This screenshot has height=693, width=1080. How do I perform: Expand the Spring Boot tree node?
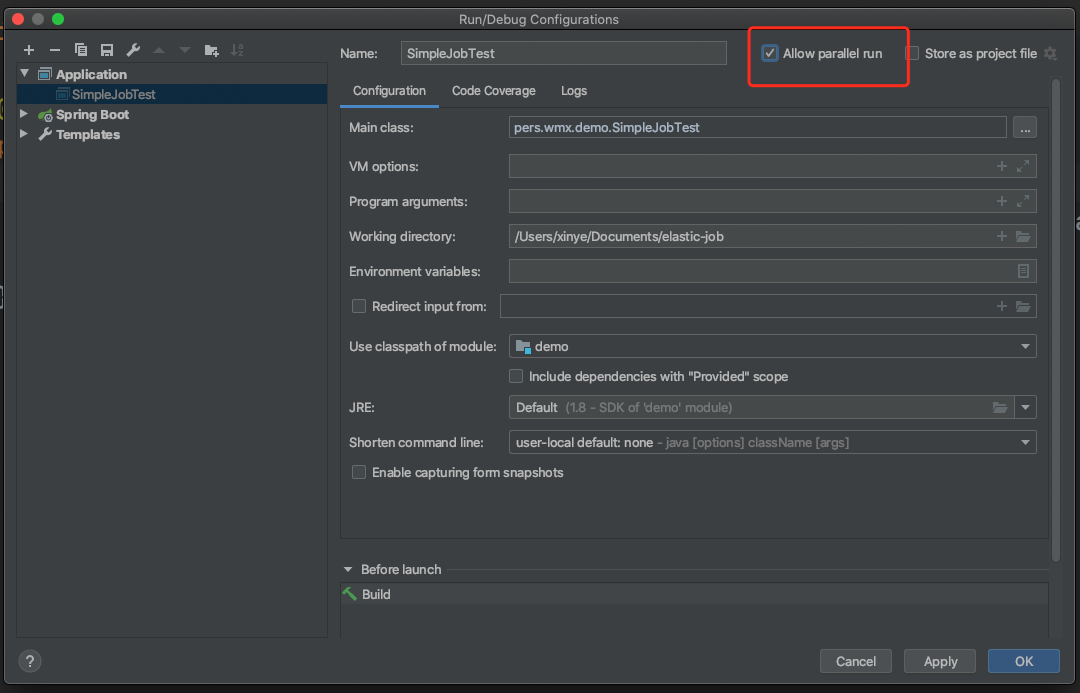point(25,115)
